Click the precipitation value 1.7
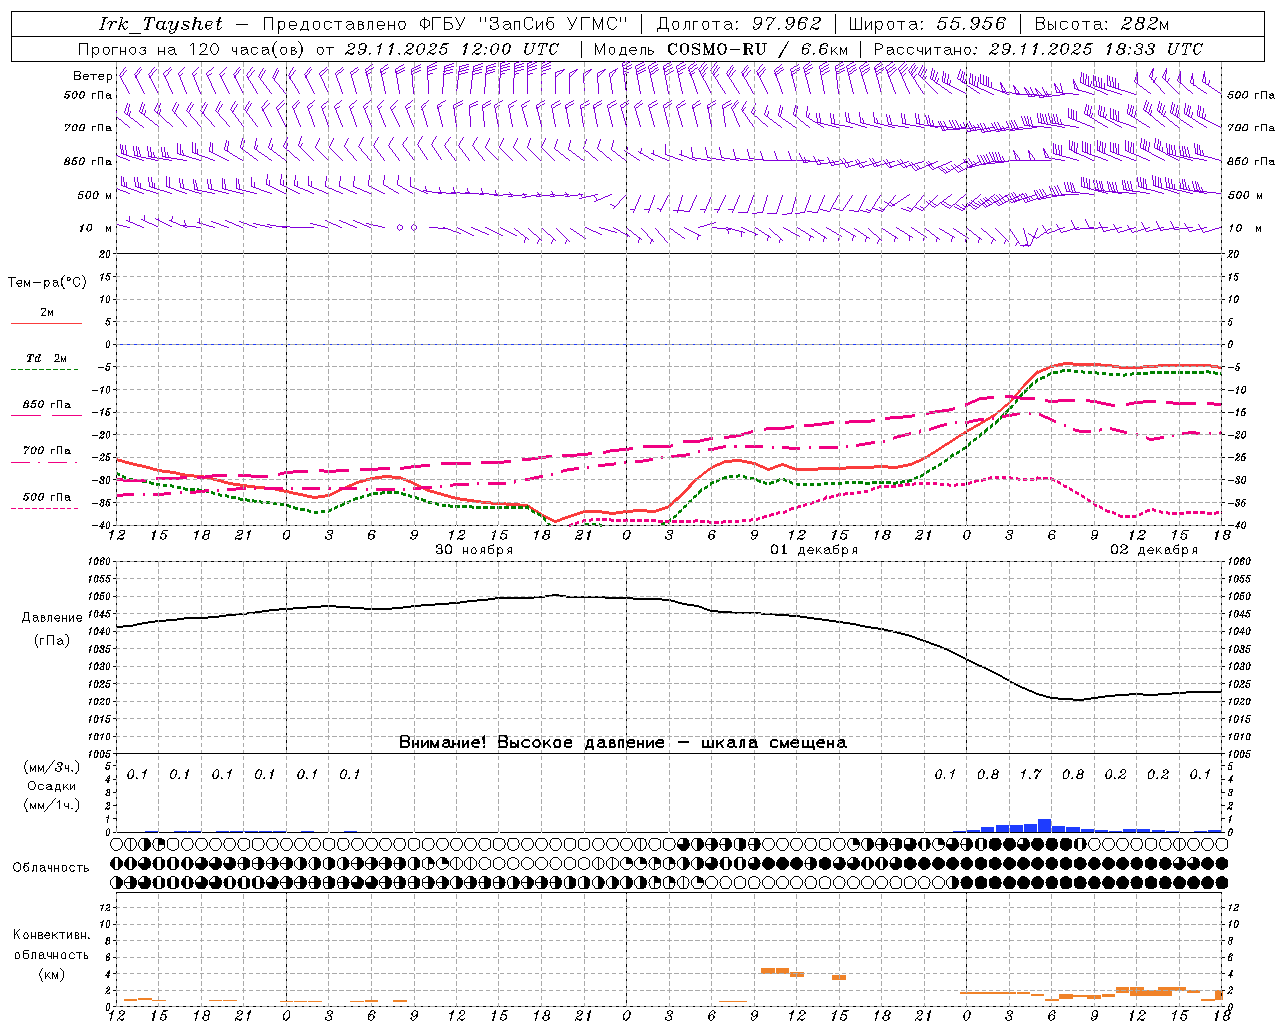This screenshot has width=1280, height=1024. pyautogui.click(x=1030, y=774)
